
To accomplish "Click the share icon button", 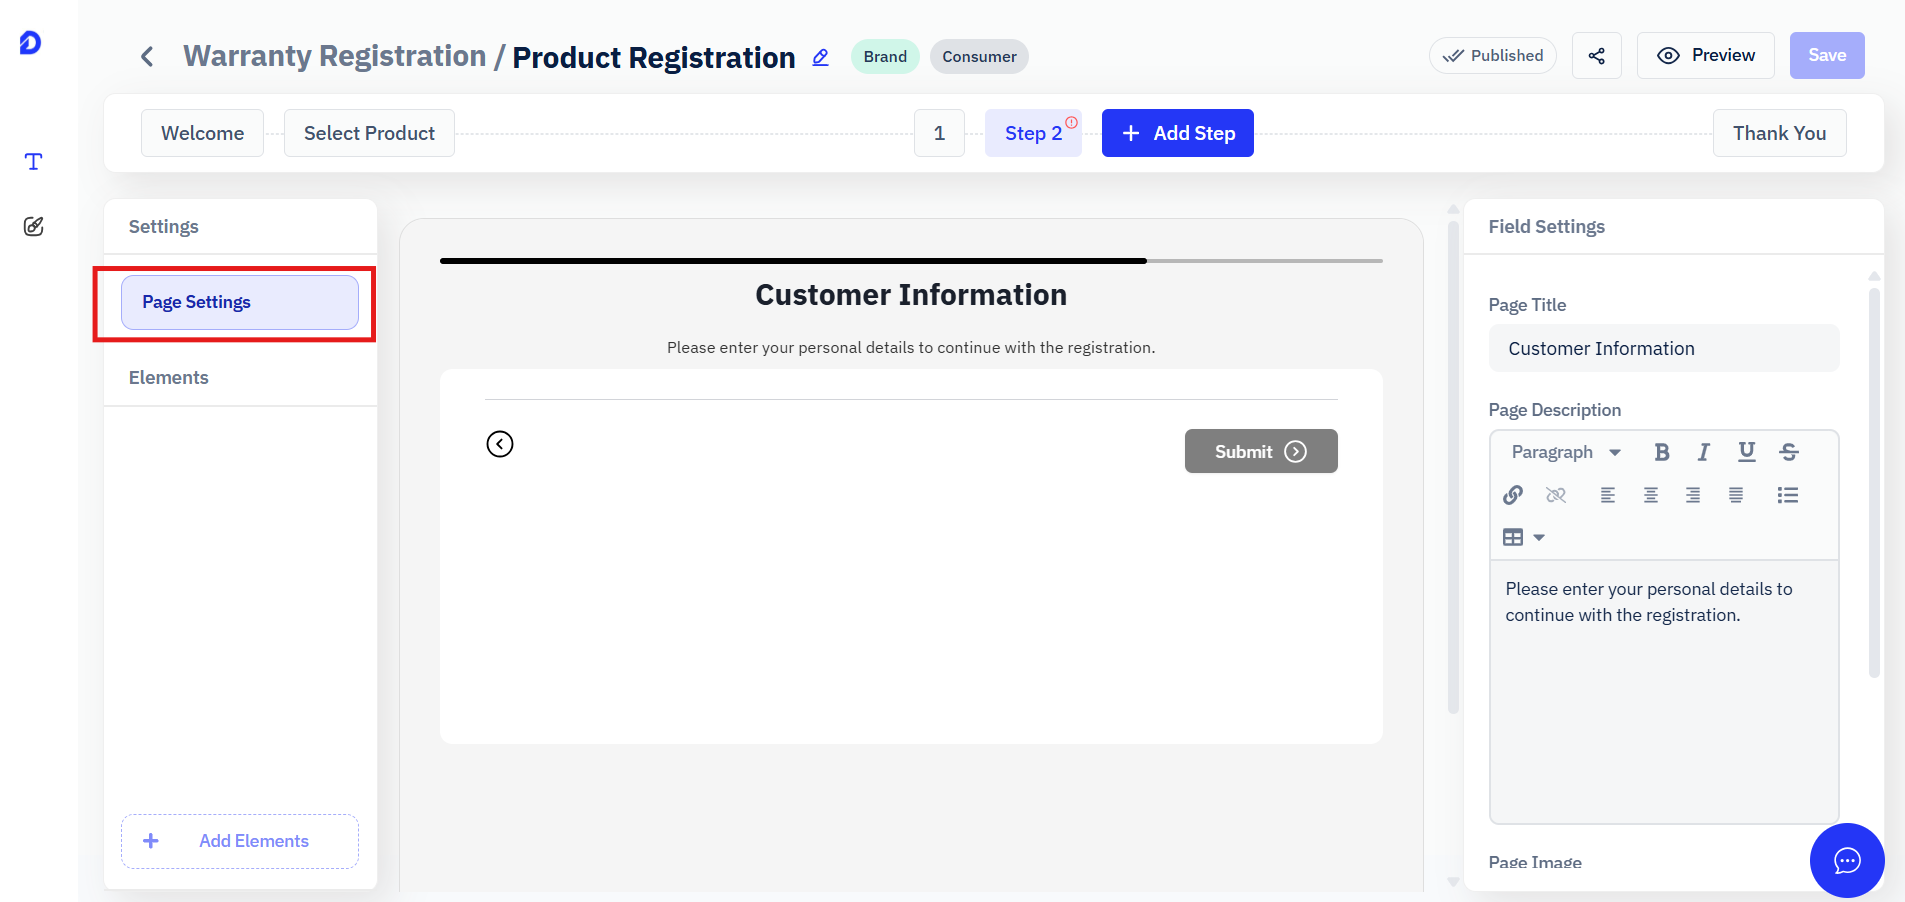I will coord(1596,56).
